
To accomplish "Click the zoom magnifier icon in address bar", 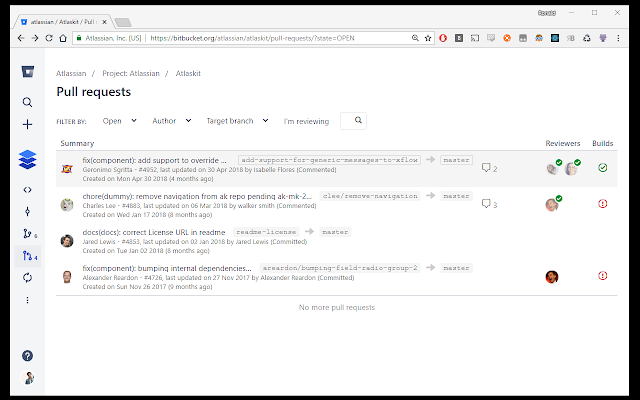I will (x=415, y=38).
